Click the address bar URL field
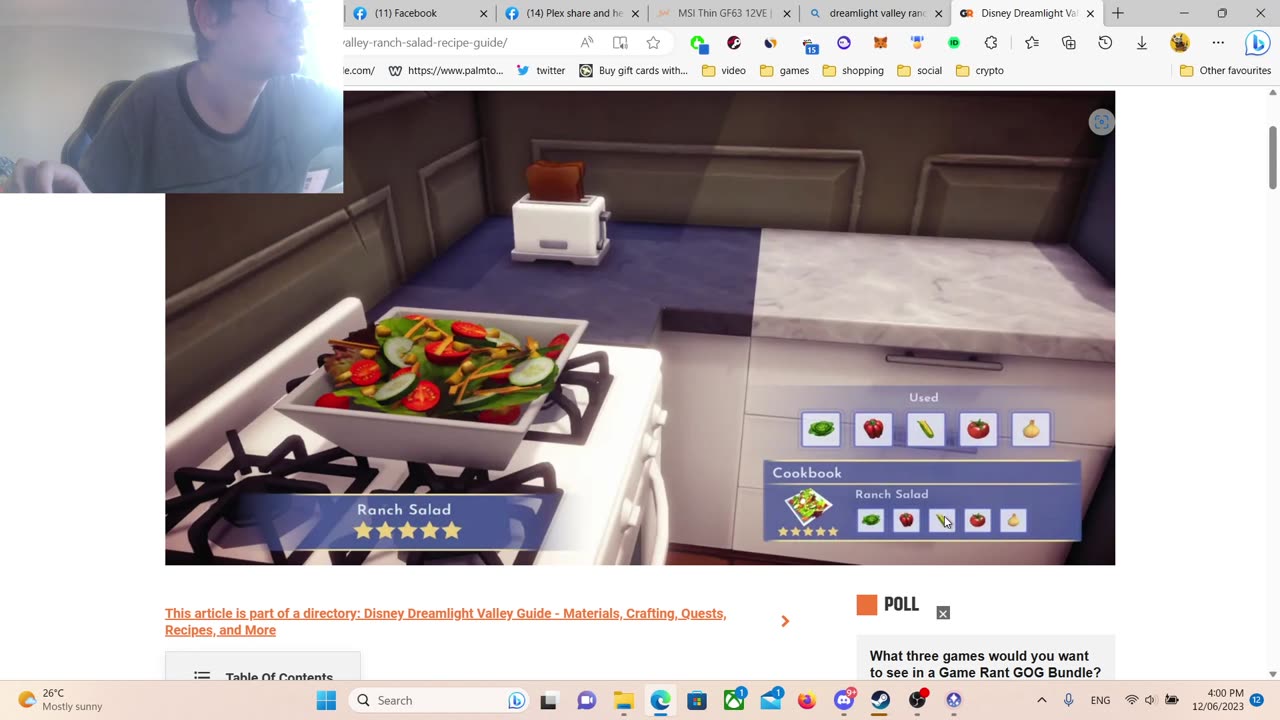The image size is (1280, 720). pos(455,43)
